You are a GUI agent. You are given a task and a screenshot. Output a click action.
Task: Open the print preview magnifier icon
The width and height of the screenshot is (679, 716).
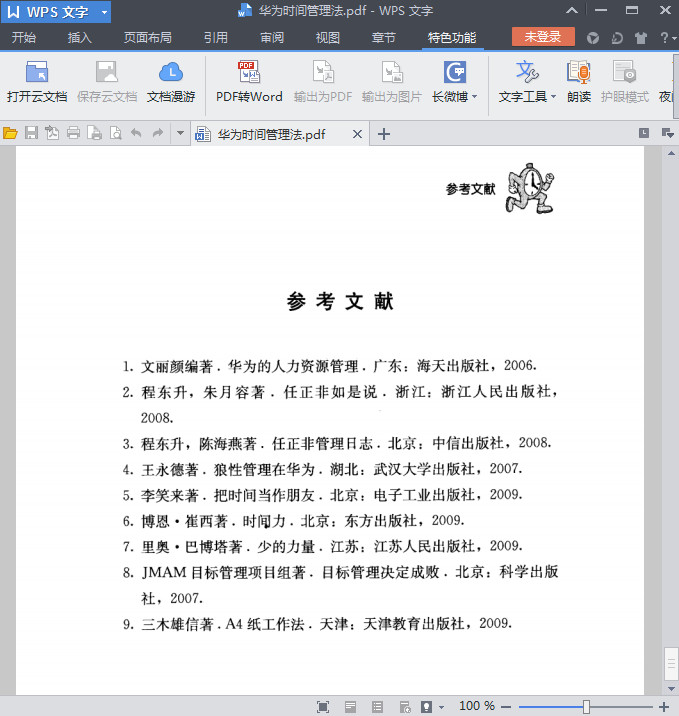click(x=116, y=133)
